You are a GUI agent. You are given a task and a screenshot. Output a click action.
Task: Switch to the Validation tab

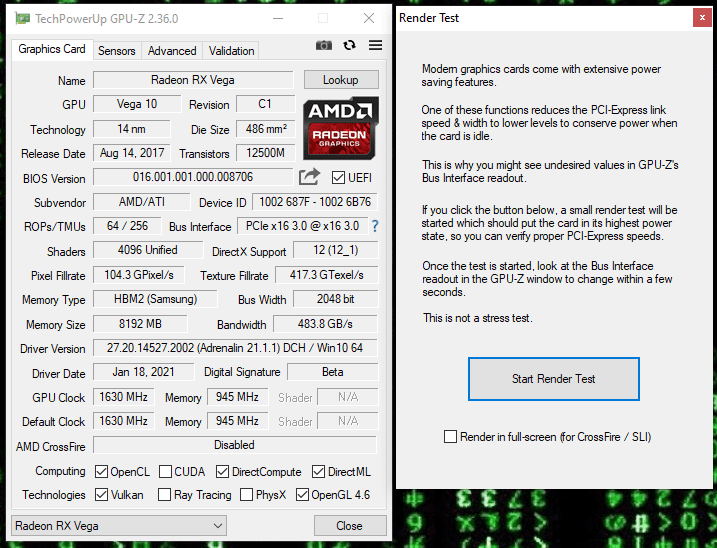tap(231, 51)
